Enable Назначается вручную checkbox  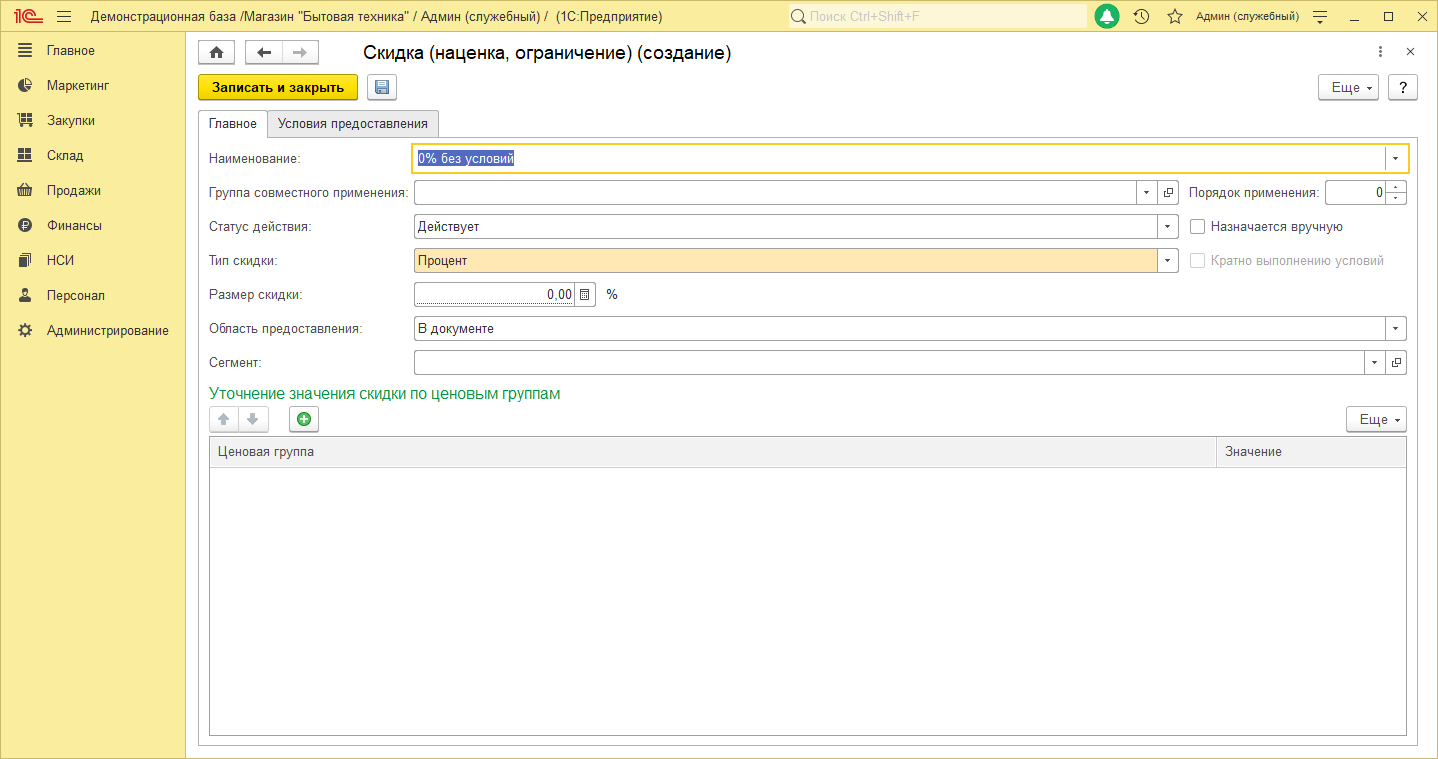click(x=1198, y=227)
